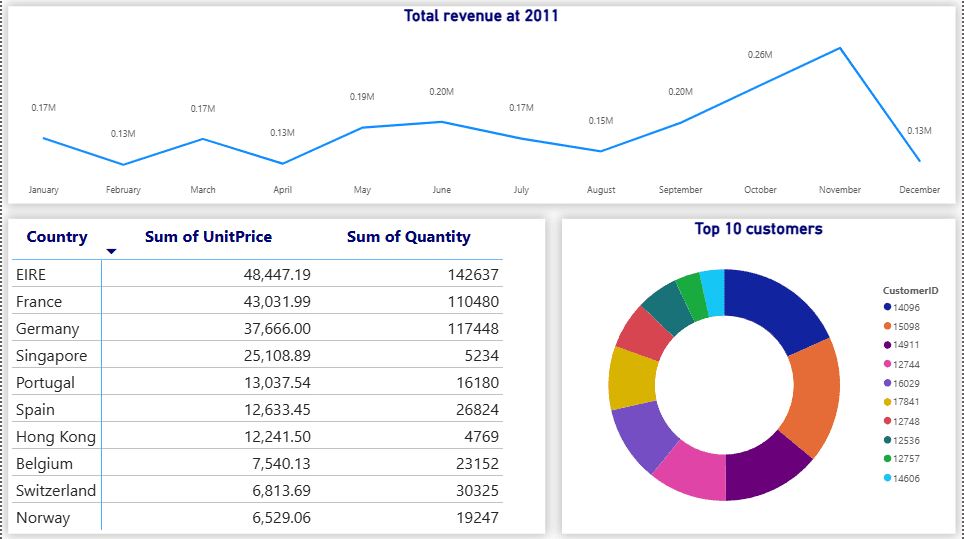
Task: Select Singapore in the Country column
Action: (x=51, y=356)
